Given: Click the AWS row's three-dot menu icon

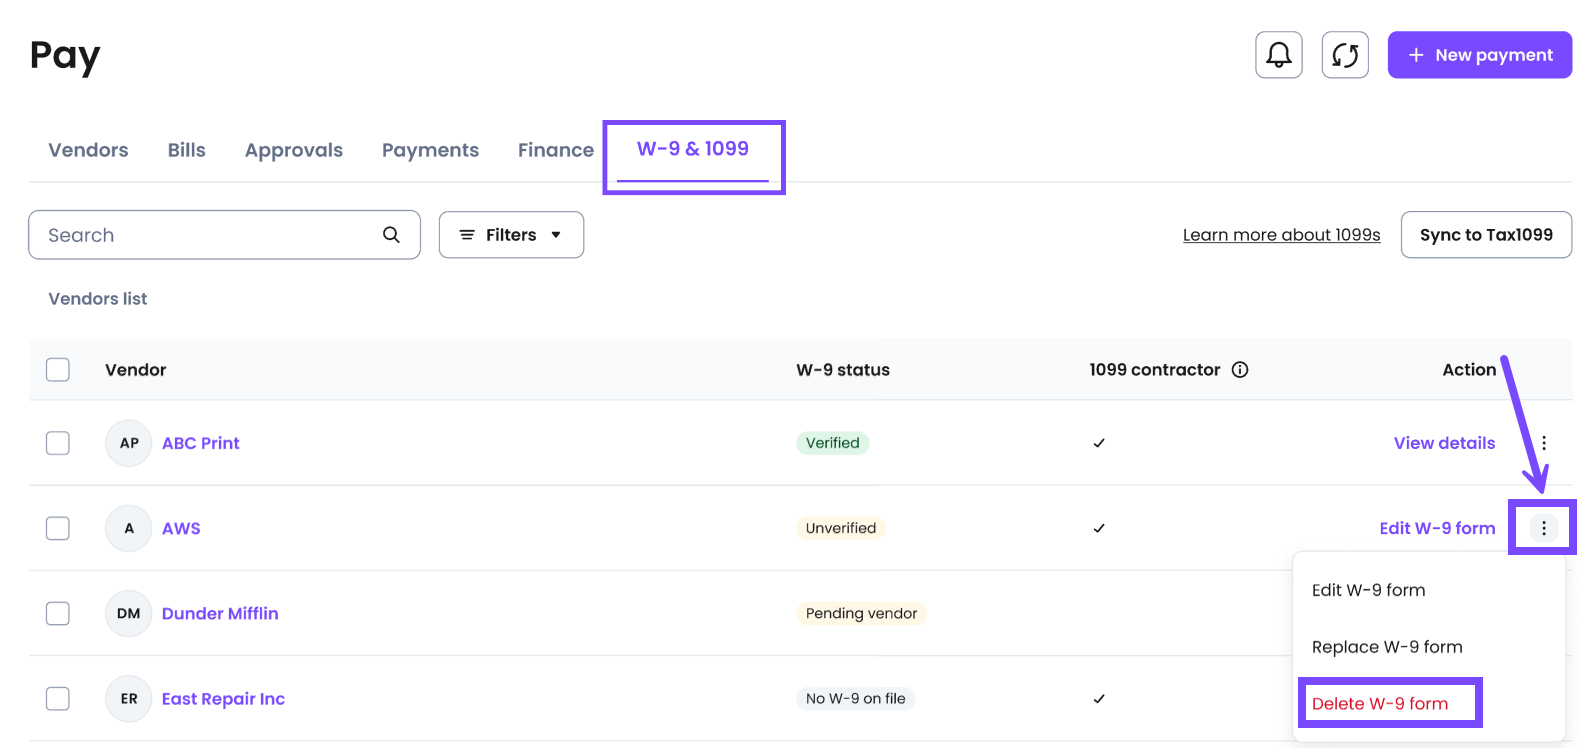Looking at the screenshot, I should 1543,528.
